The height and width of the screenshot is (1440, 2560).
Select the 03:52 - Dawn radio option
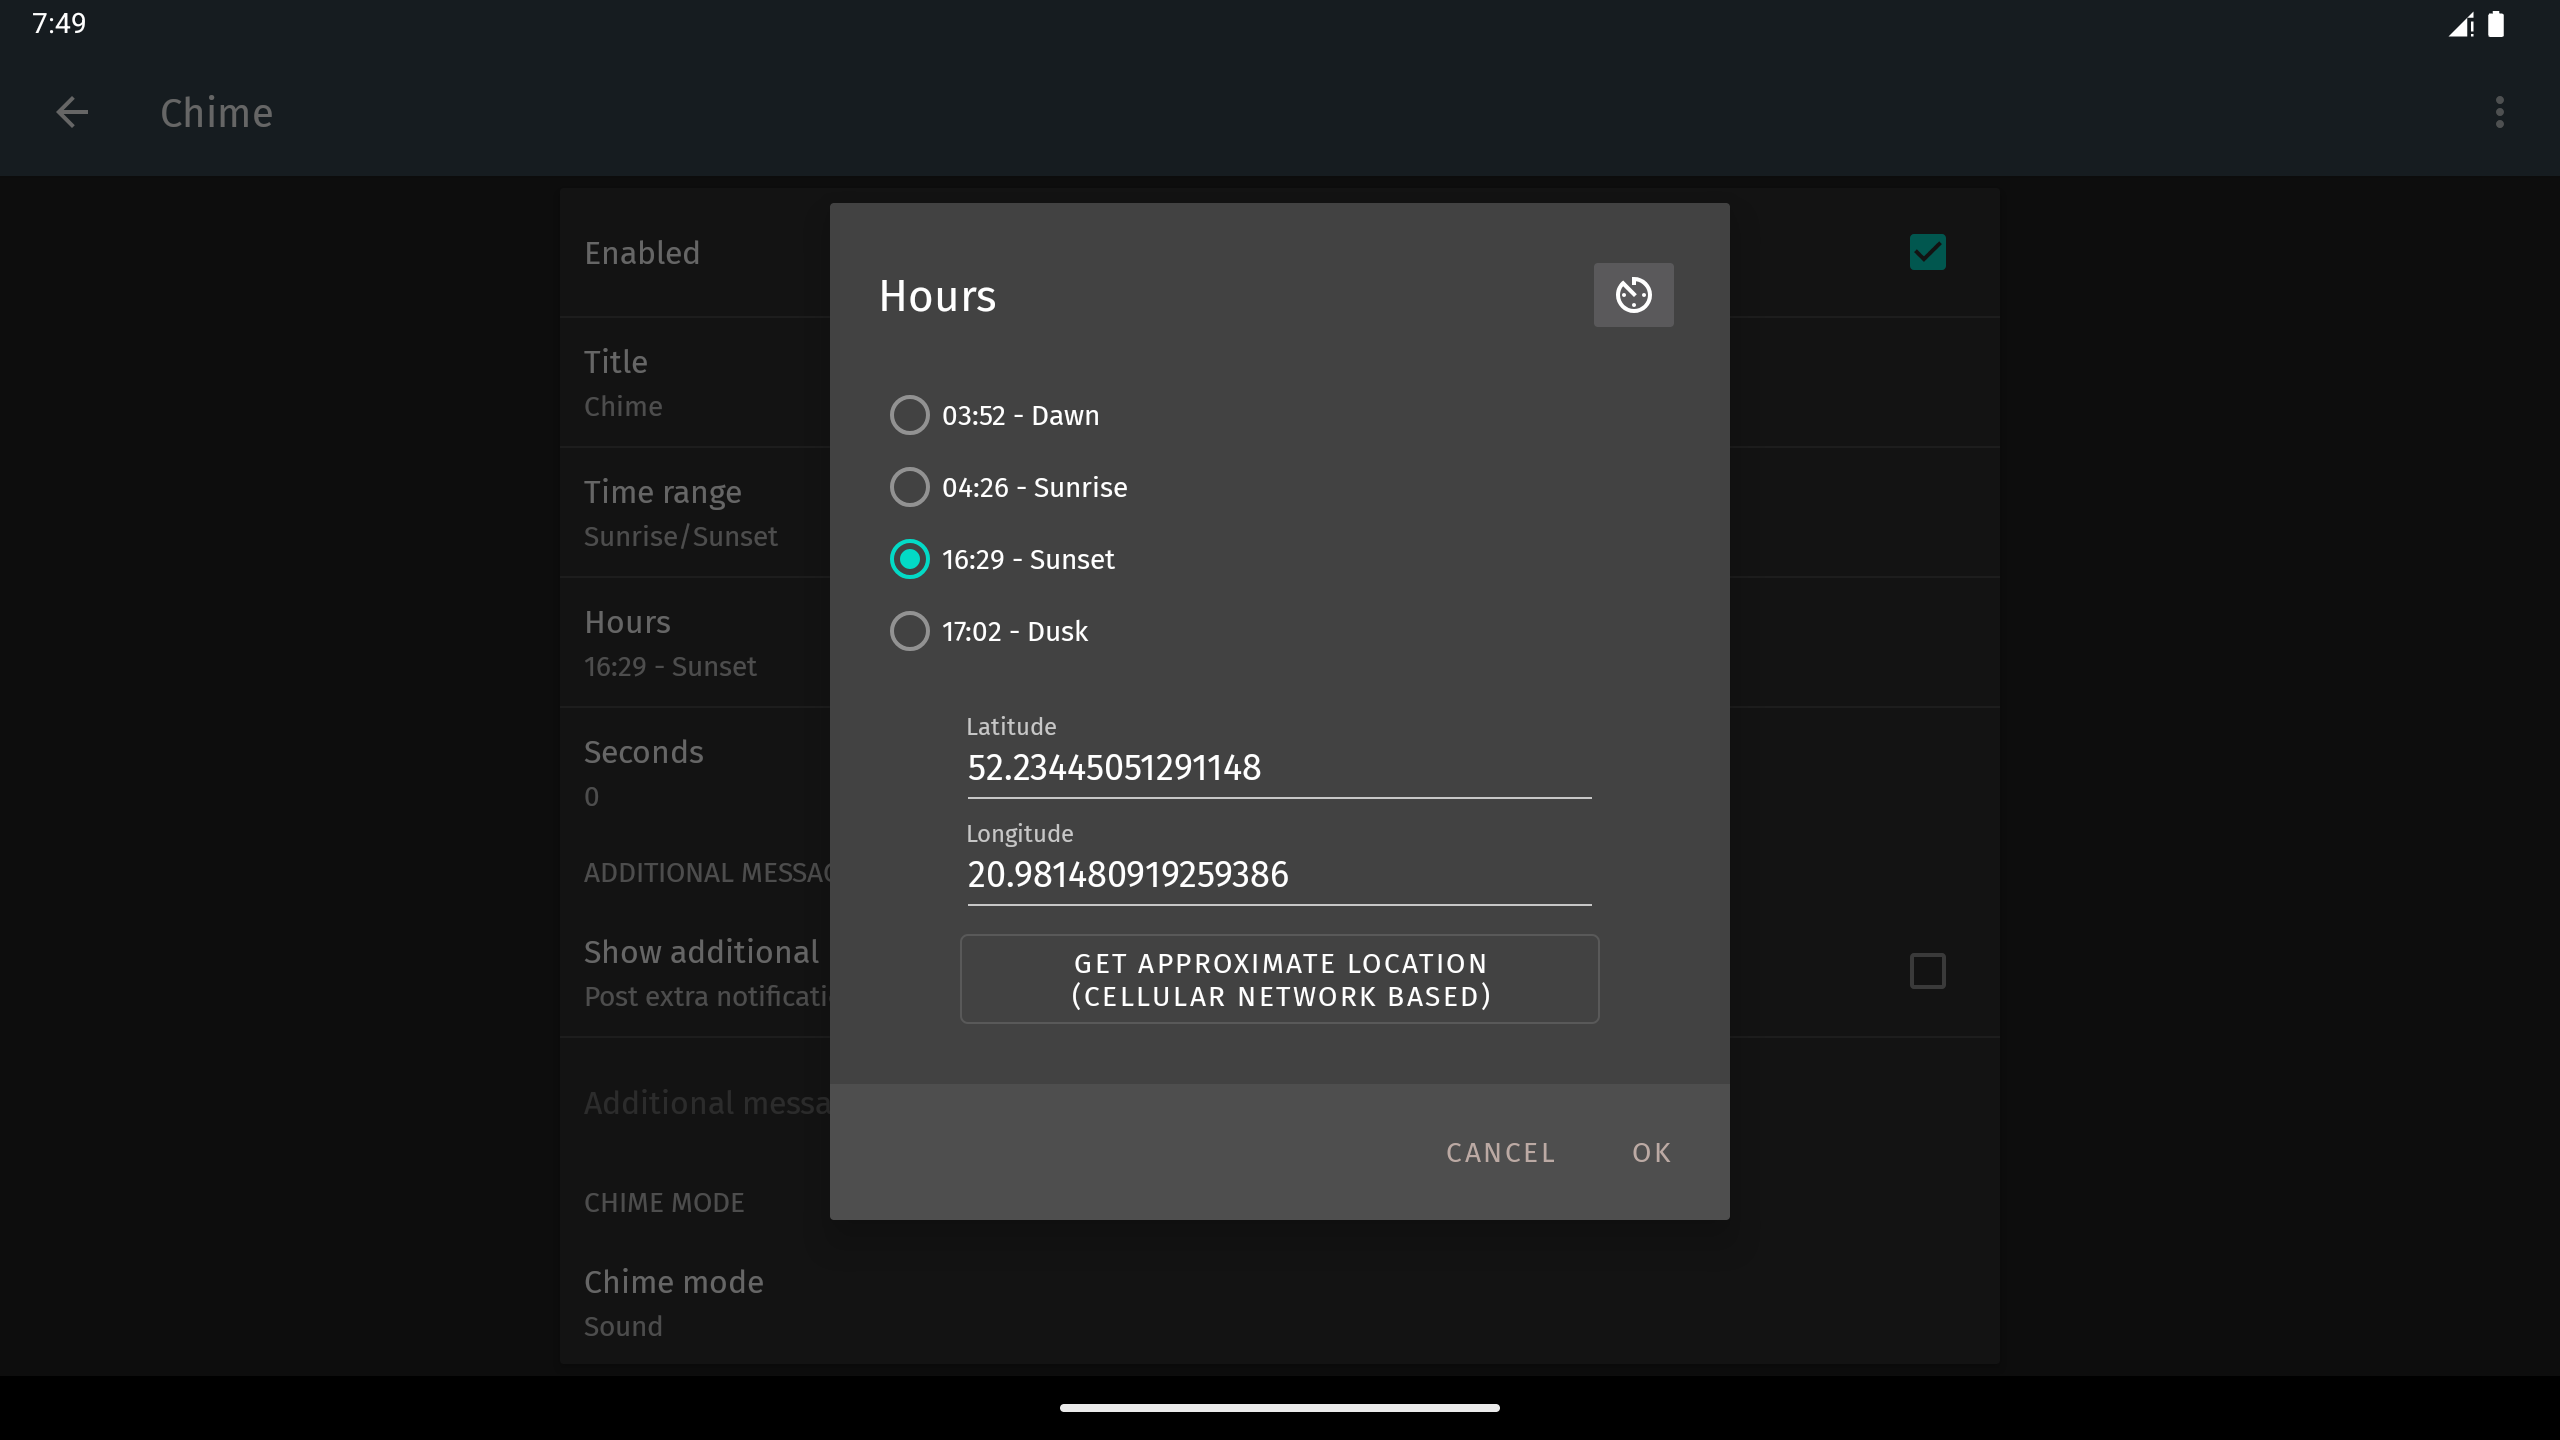pyautogui.click(x=994, y=415)
